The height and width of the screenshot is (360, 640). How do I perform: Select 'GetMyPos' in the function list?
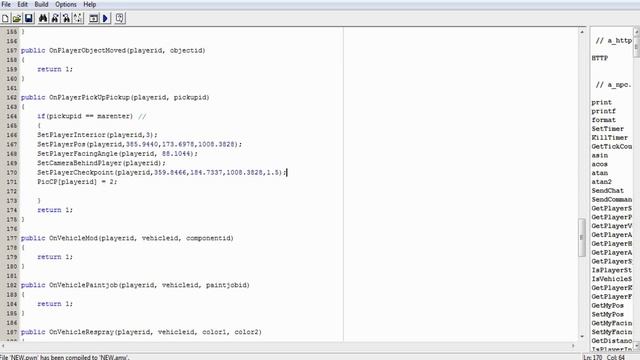pos(608,306)
